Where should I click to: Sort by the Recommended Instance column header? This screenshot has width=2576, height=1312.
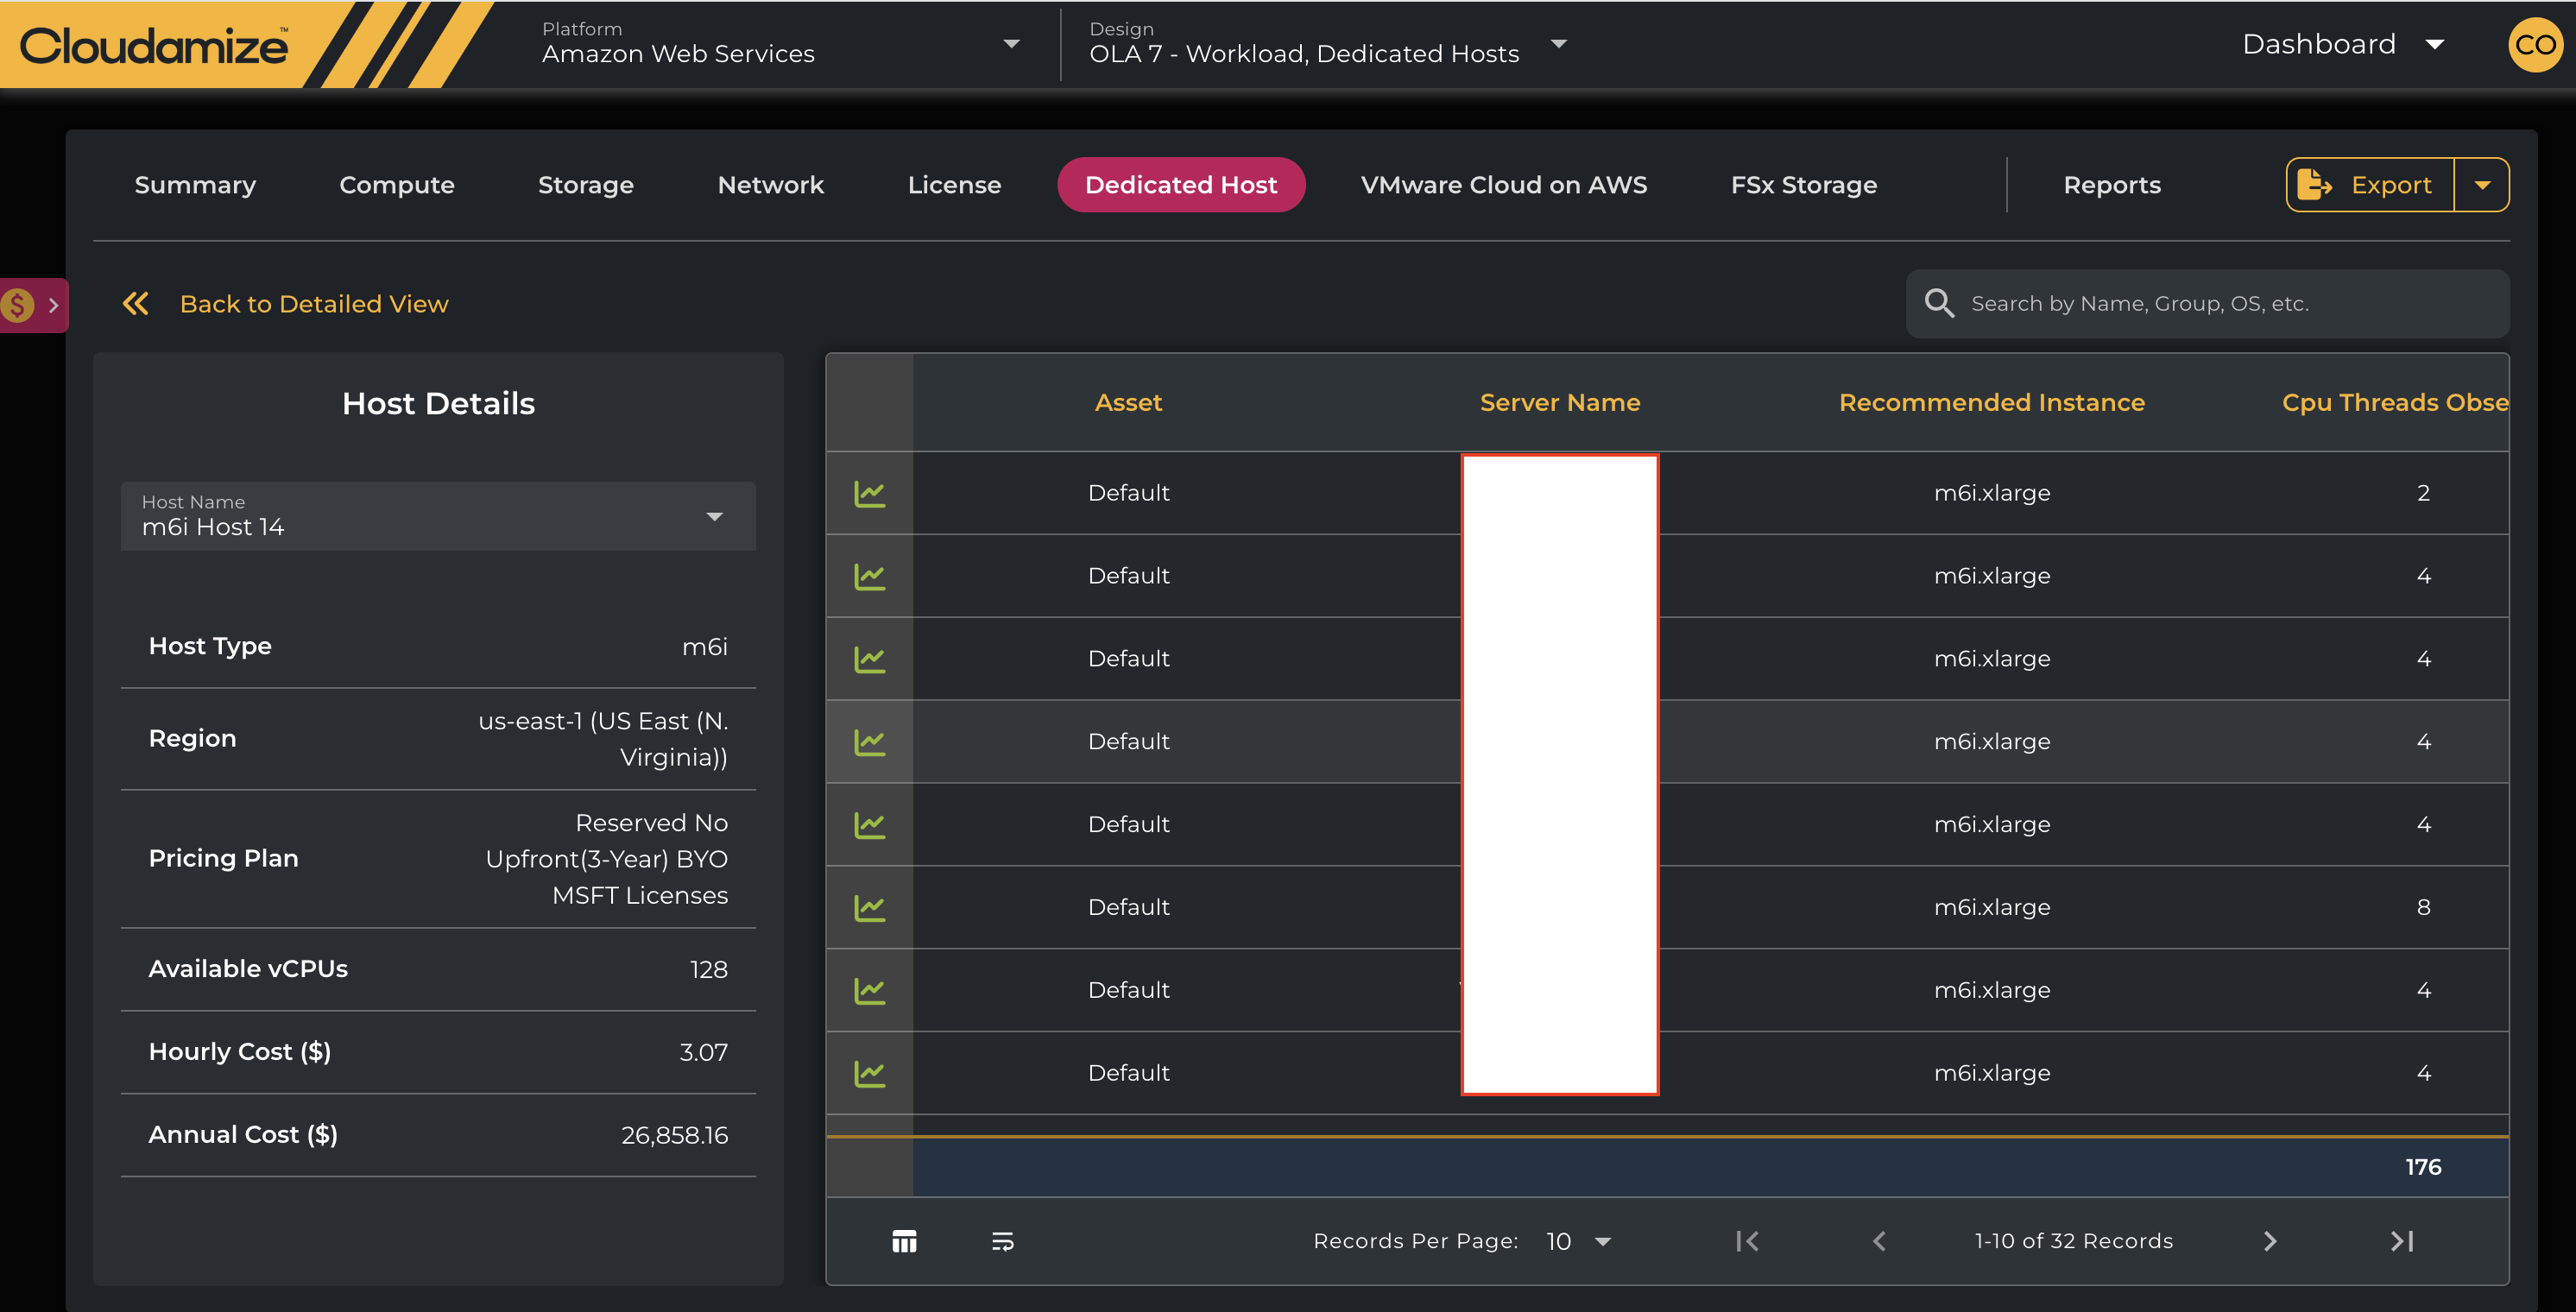coord(1992,402)
